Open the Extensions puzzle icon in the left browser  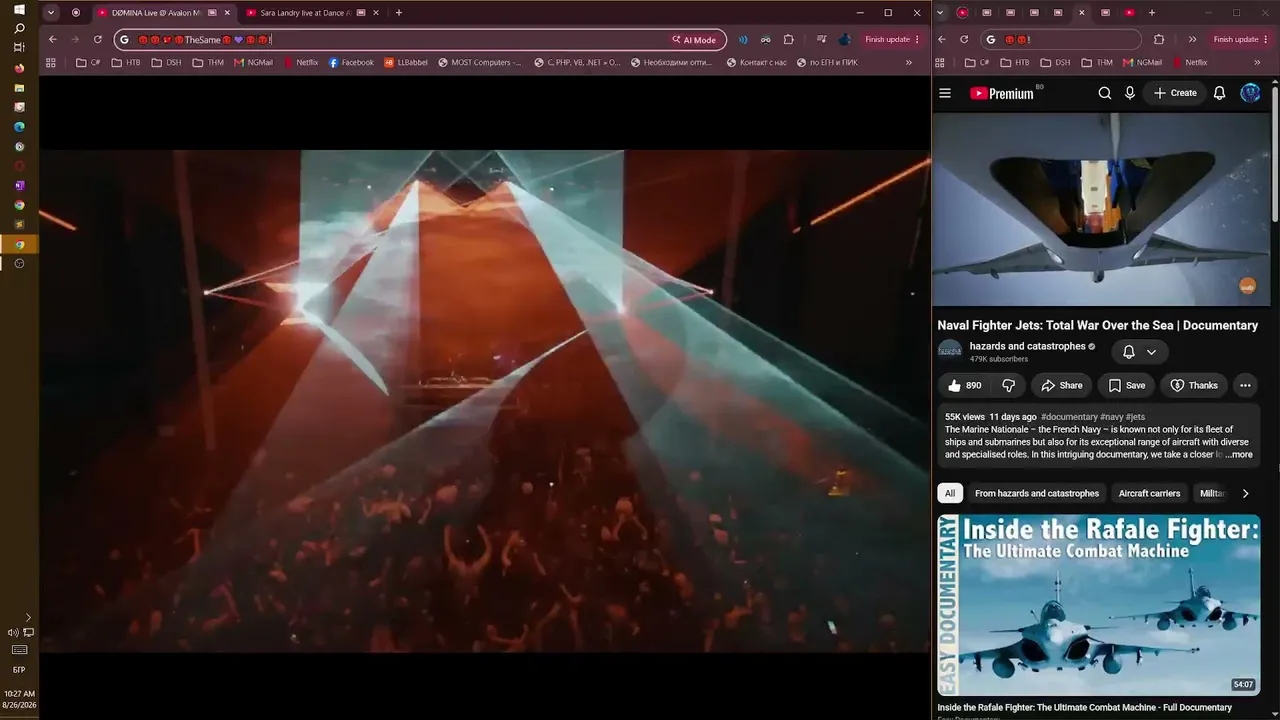coord(788,40)
